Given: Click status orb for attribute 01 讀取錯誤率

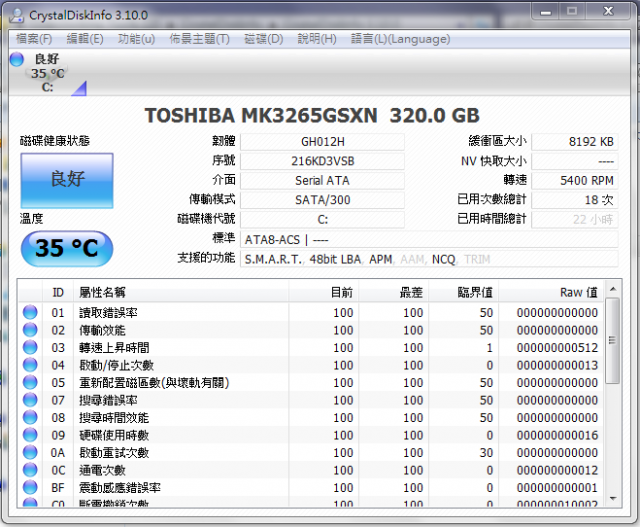Looking at the screenshot, I should click(x=30, y=312).
